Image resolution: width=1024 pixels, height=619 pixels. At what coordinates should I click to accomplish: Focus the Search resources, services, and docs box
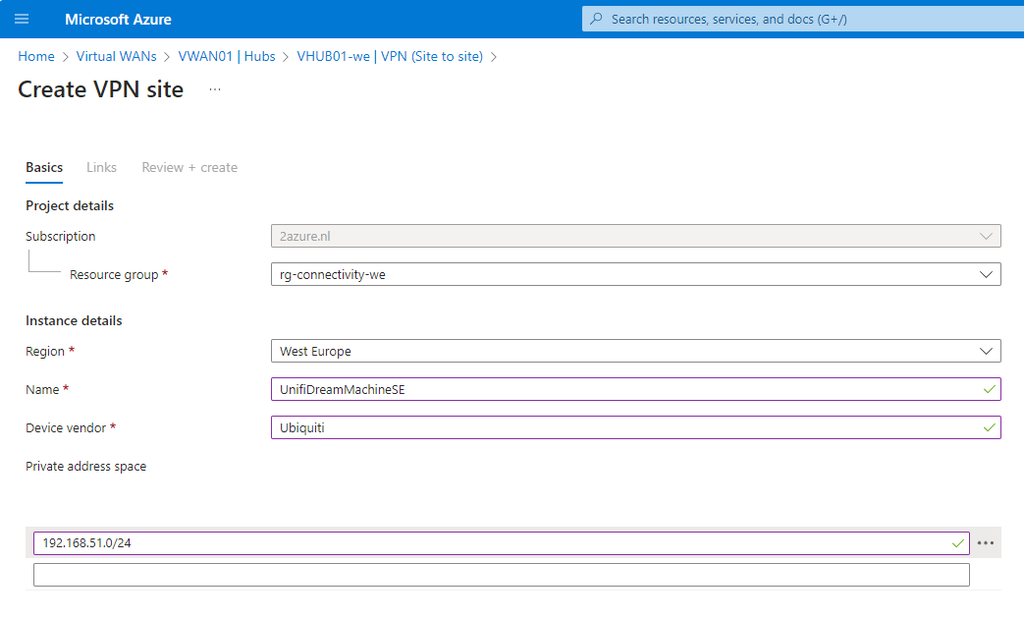point(803,19)
